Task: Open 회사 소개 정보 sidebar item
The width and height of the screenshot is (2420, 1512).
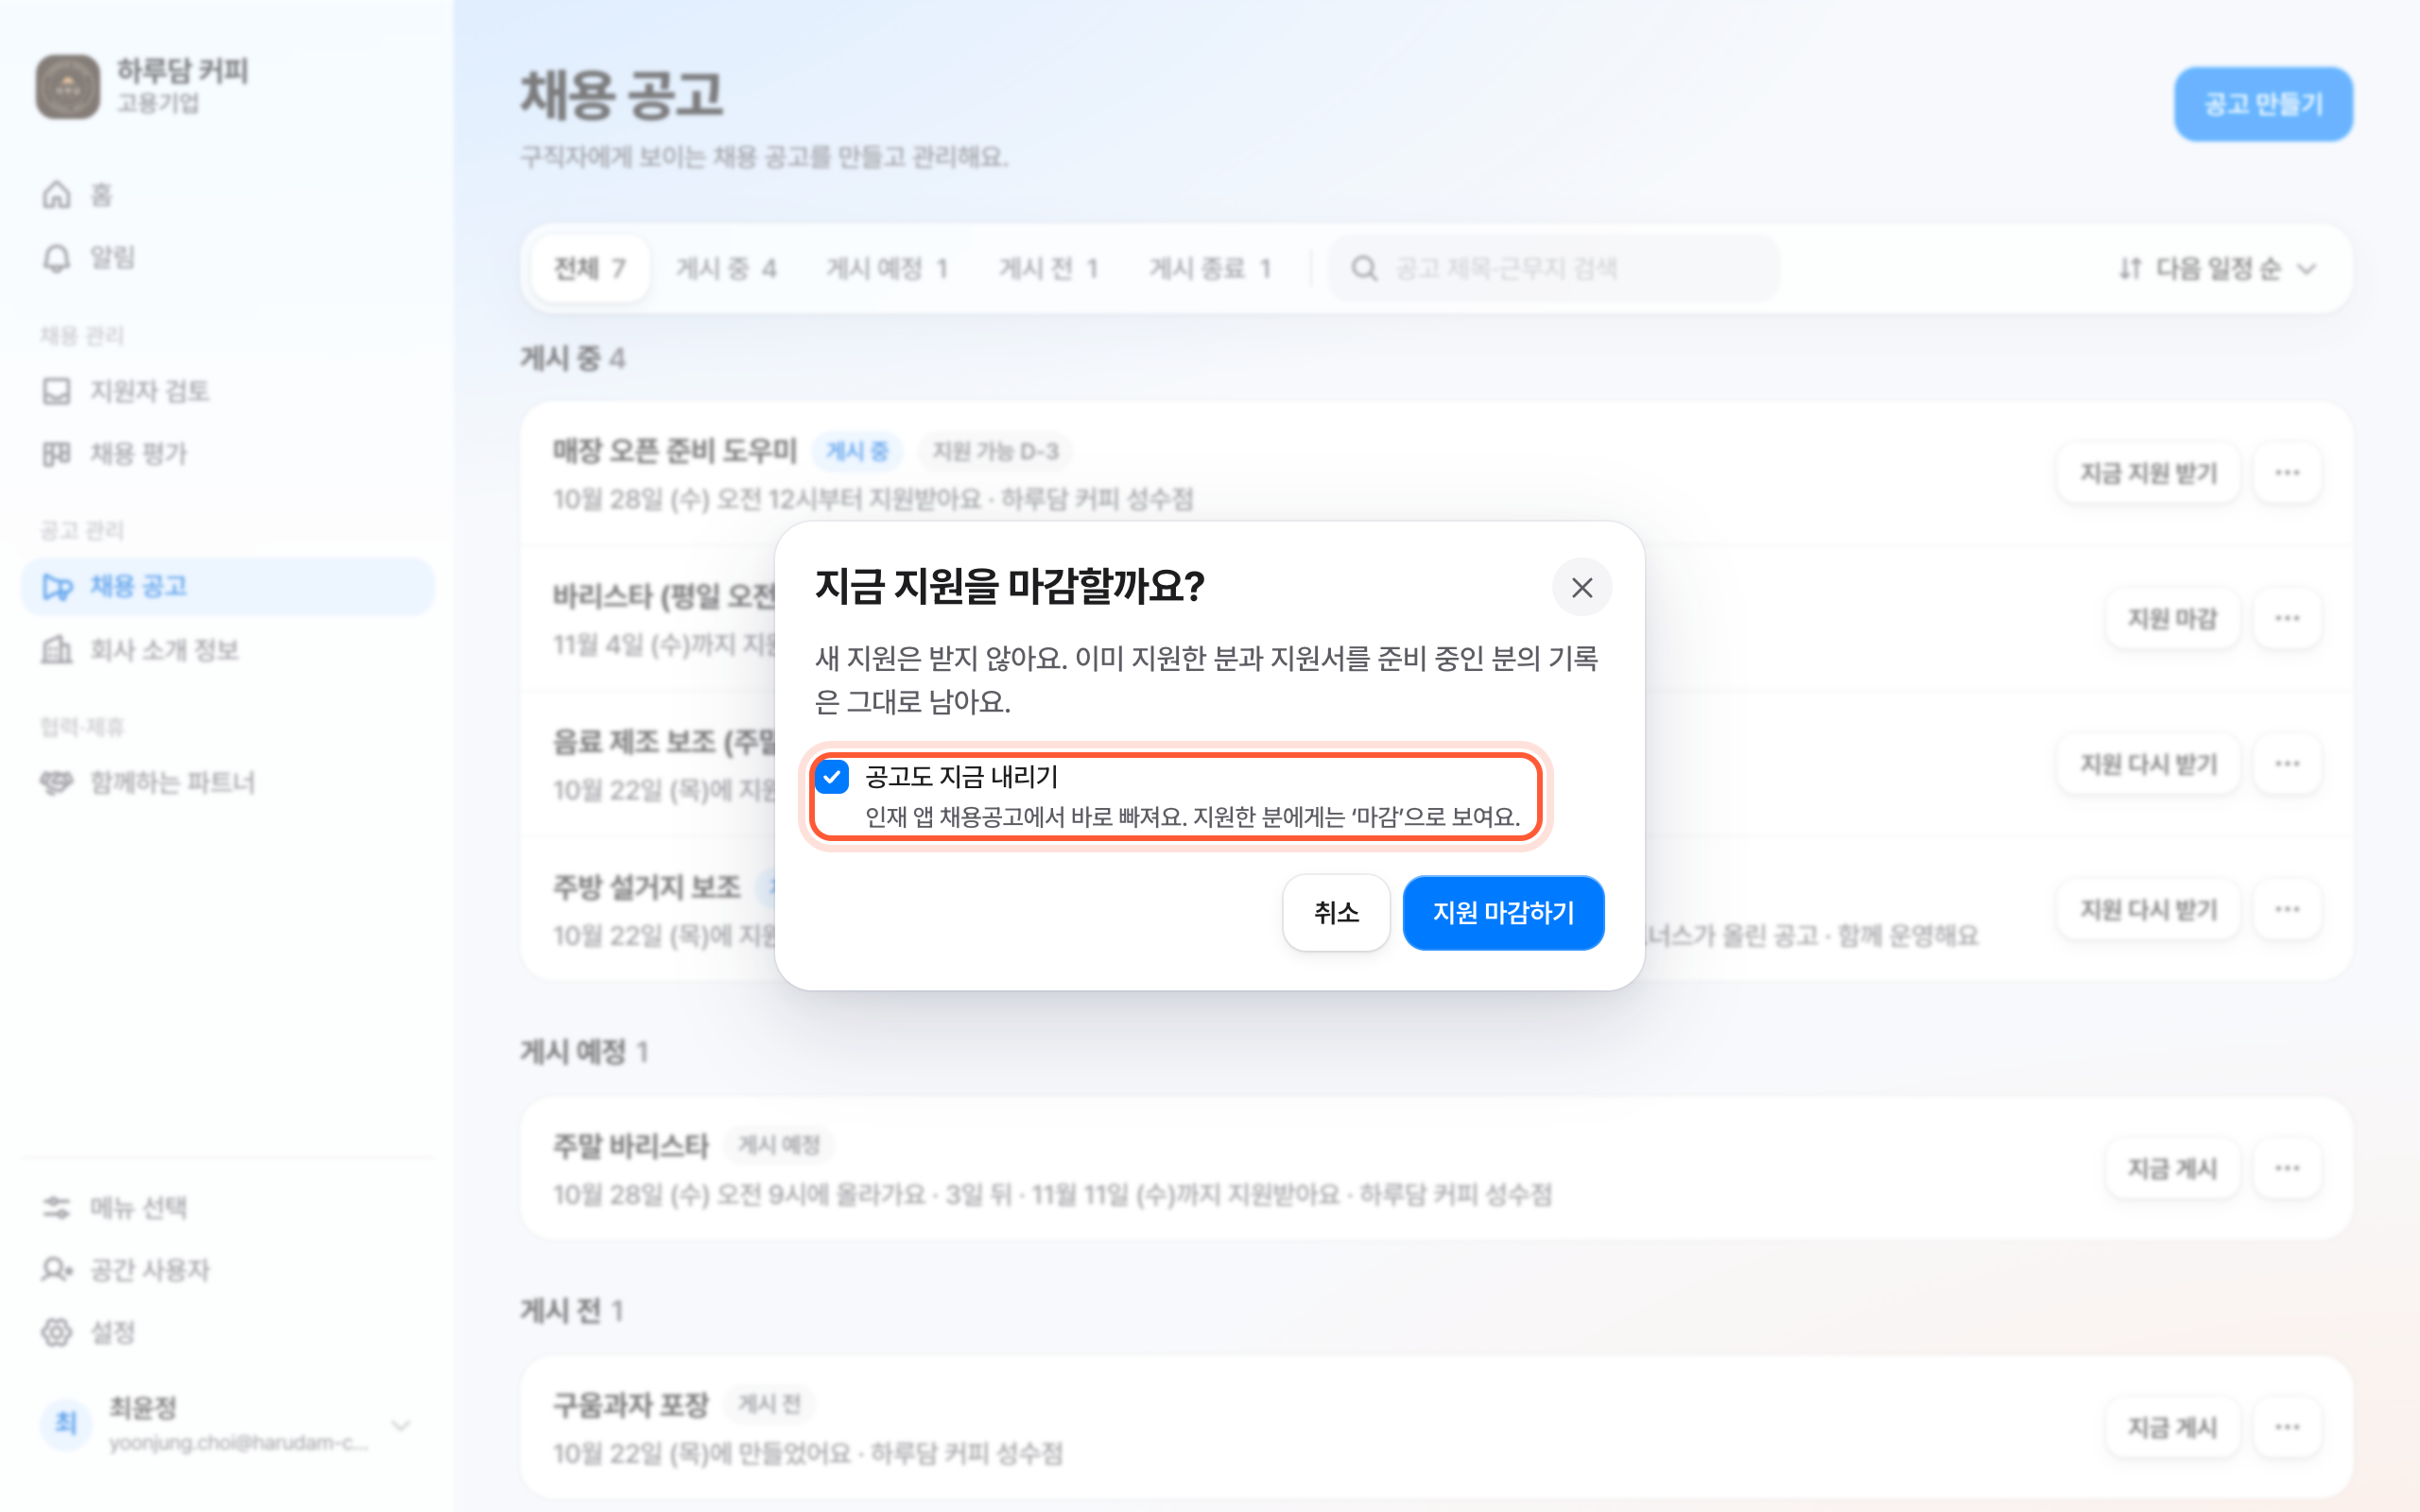Action: pyautogui.click(x=226, y=650)
